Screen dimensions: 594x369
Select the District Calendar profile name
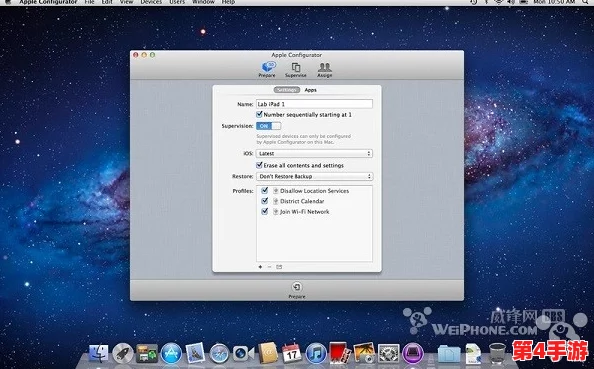click(302, 201)
